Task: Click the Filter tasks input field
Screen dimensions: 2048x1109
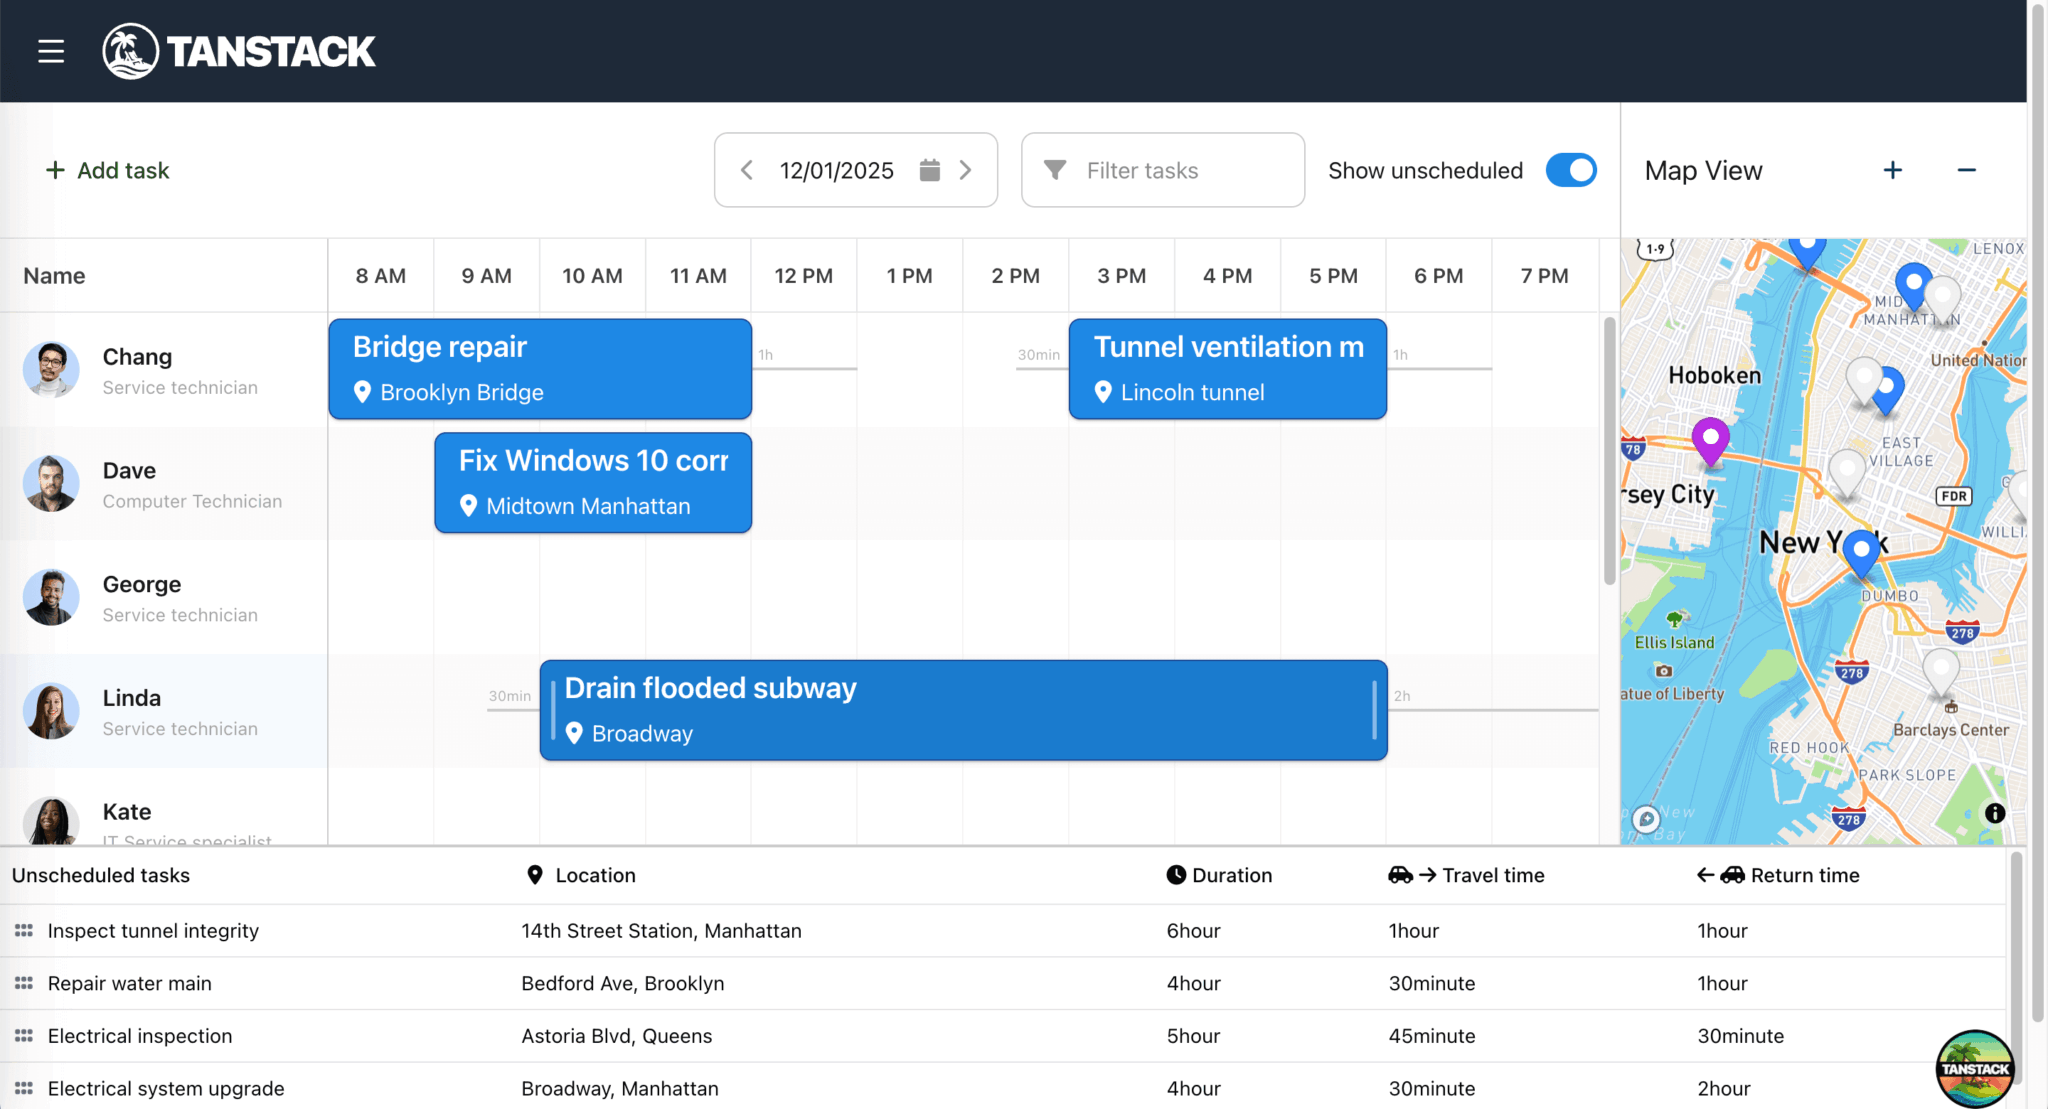Action: (1162, 170)
